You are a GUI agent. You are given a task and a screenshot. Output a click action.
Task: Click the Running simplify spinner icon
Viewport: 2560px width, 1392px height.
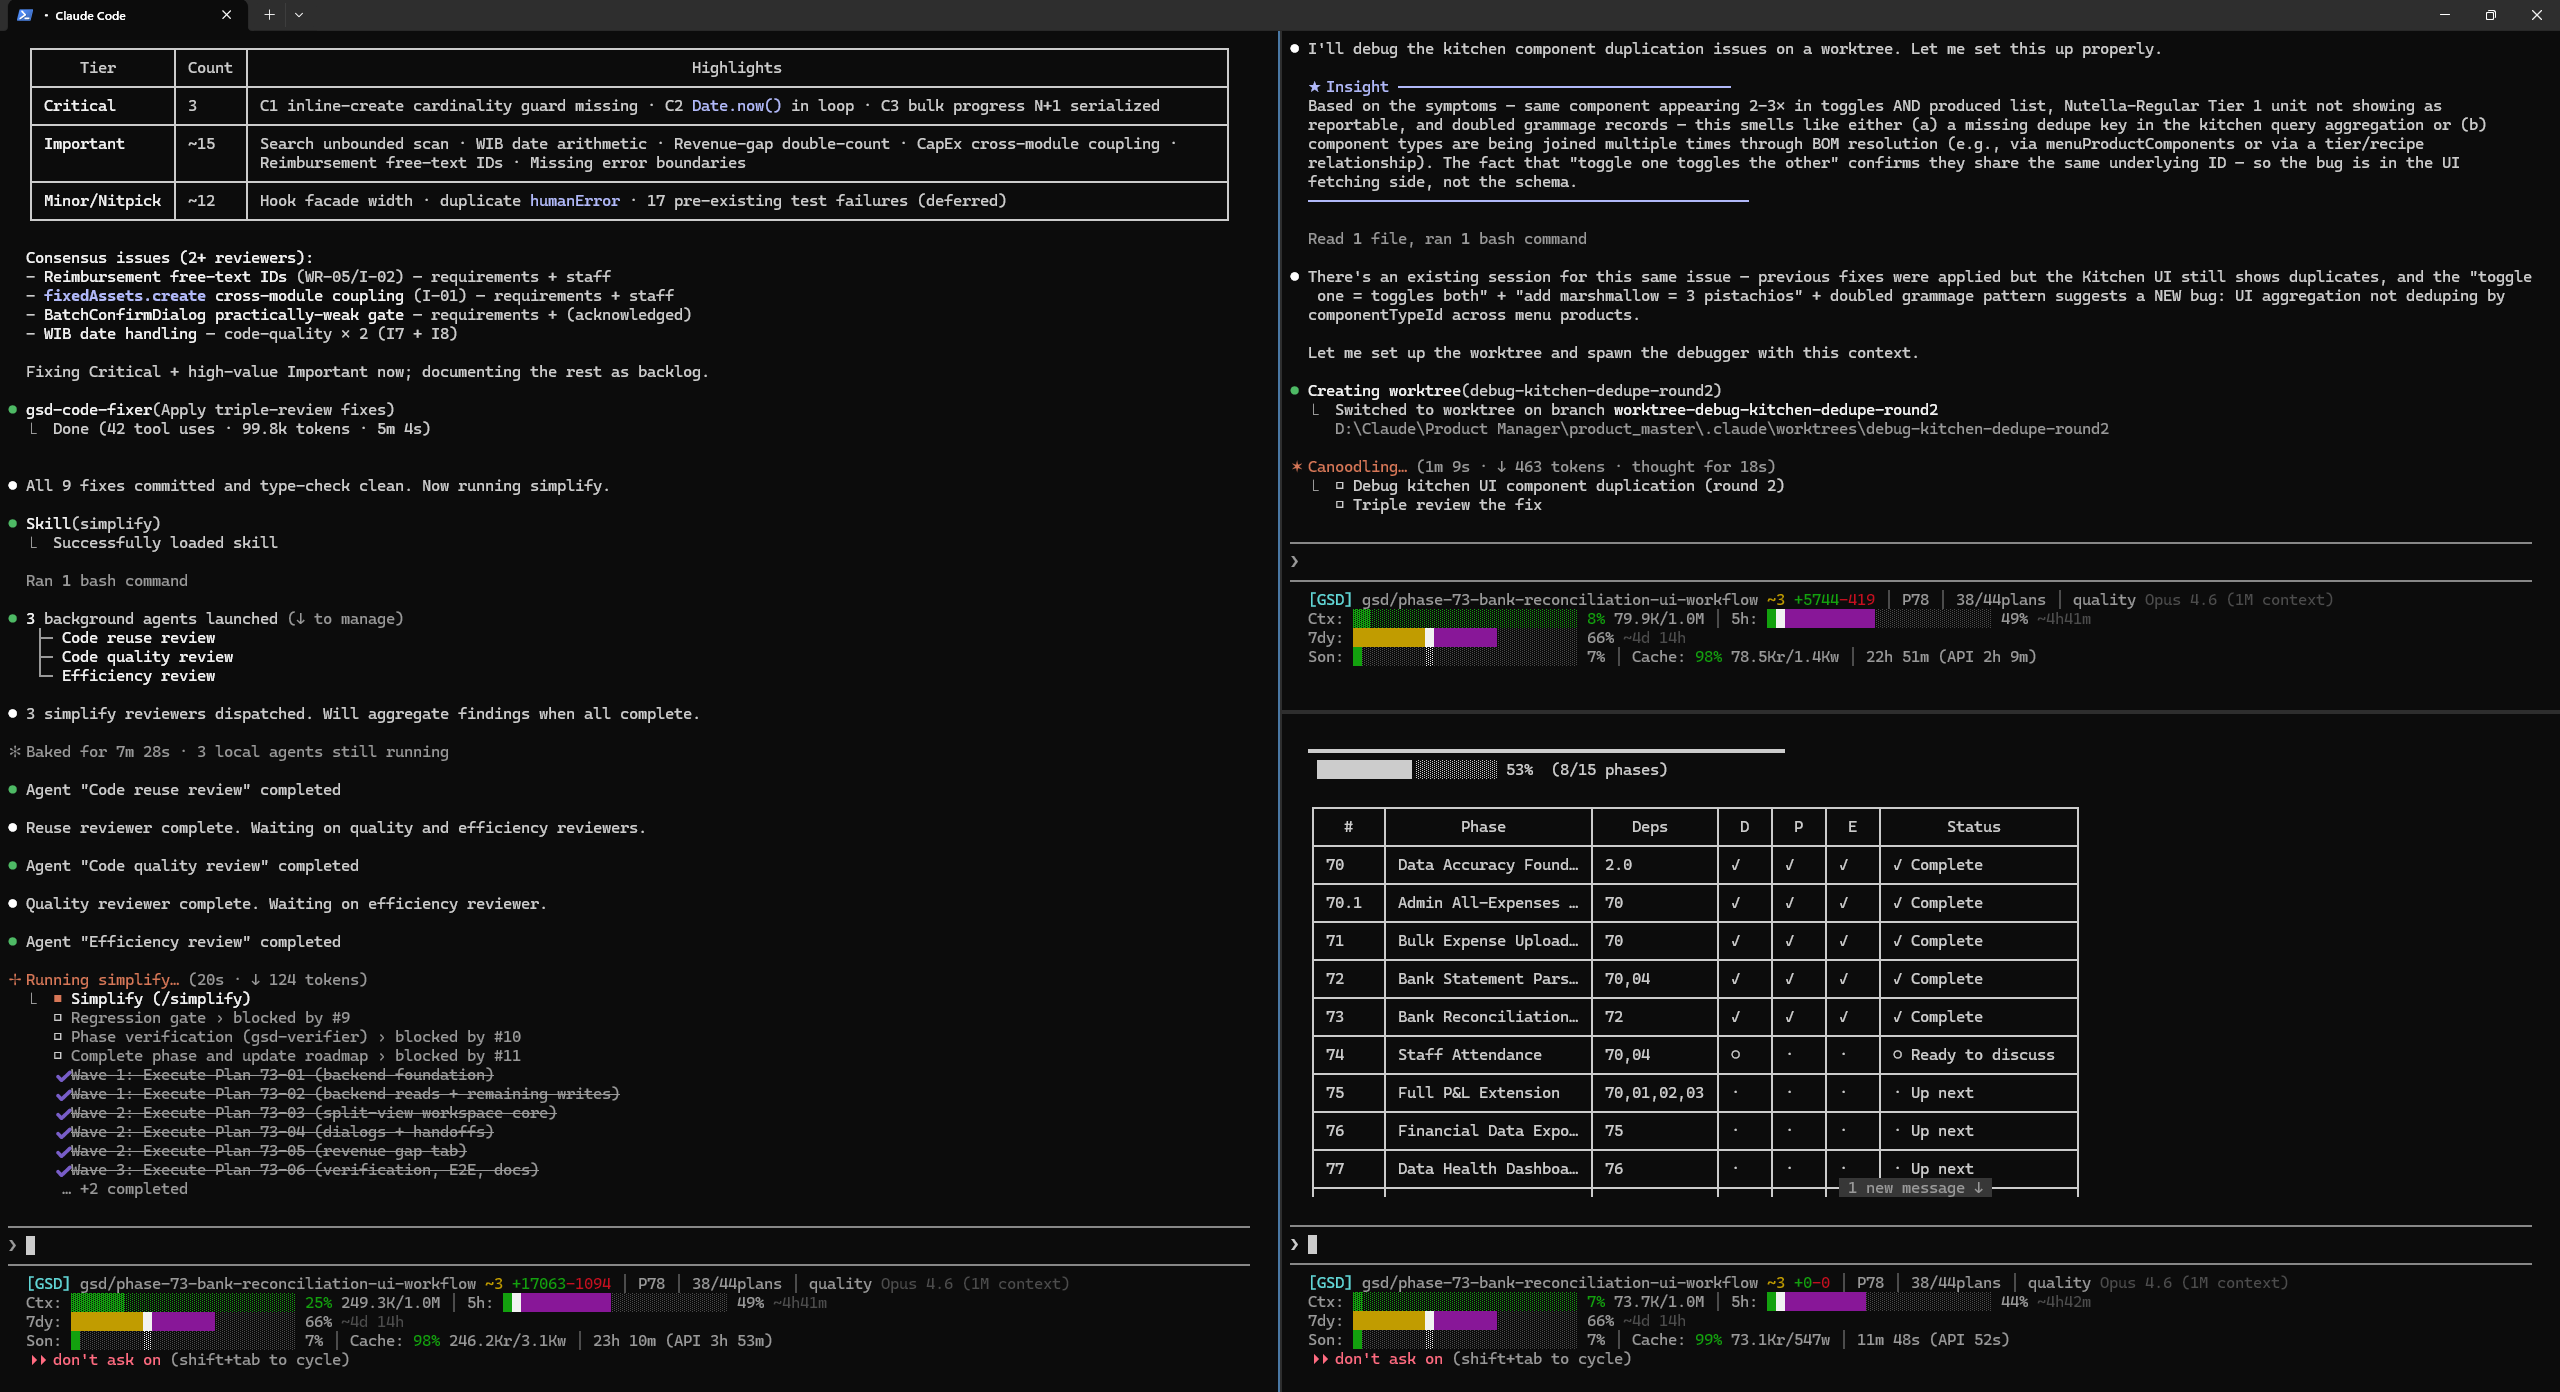point(14,980)
